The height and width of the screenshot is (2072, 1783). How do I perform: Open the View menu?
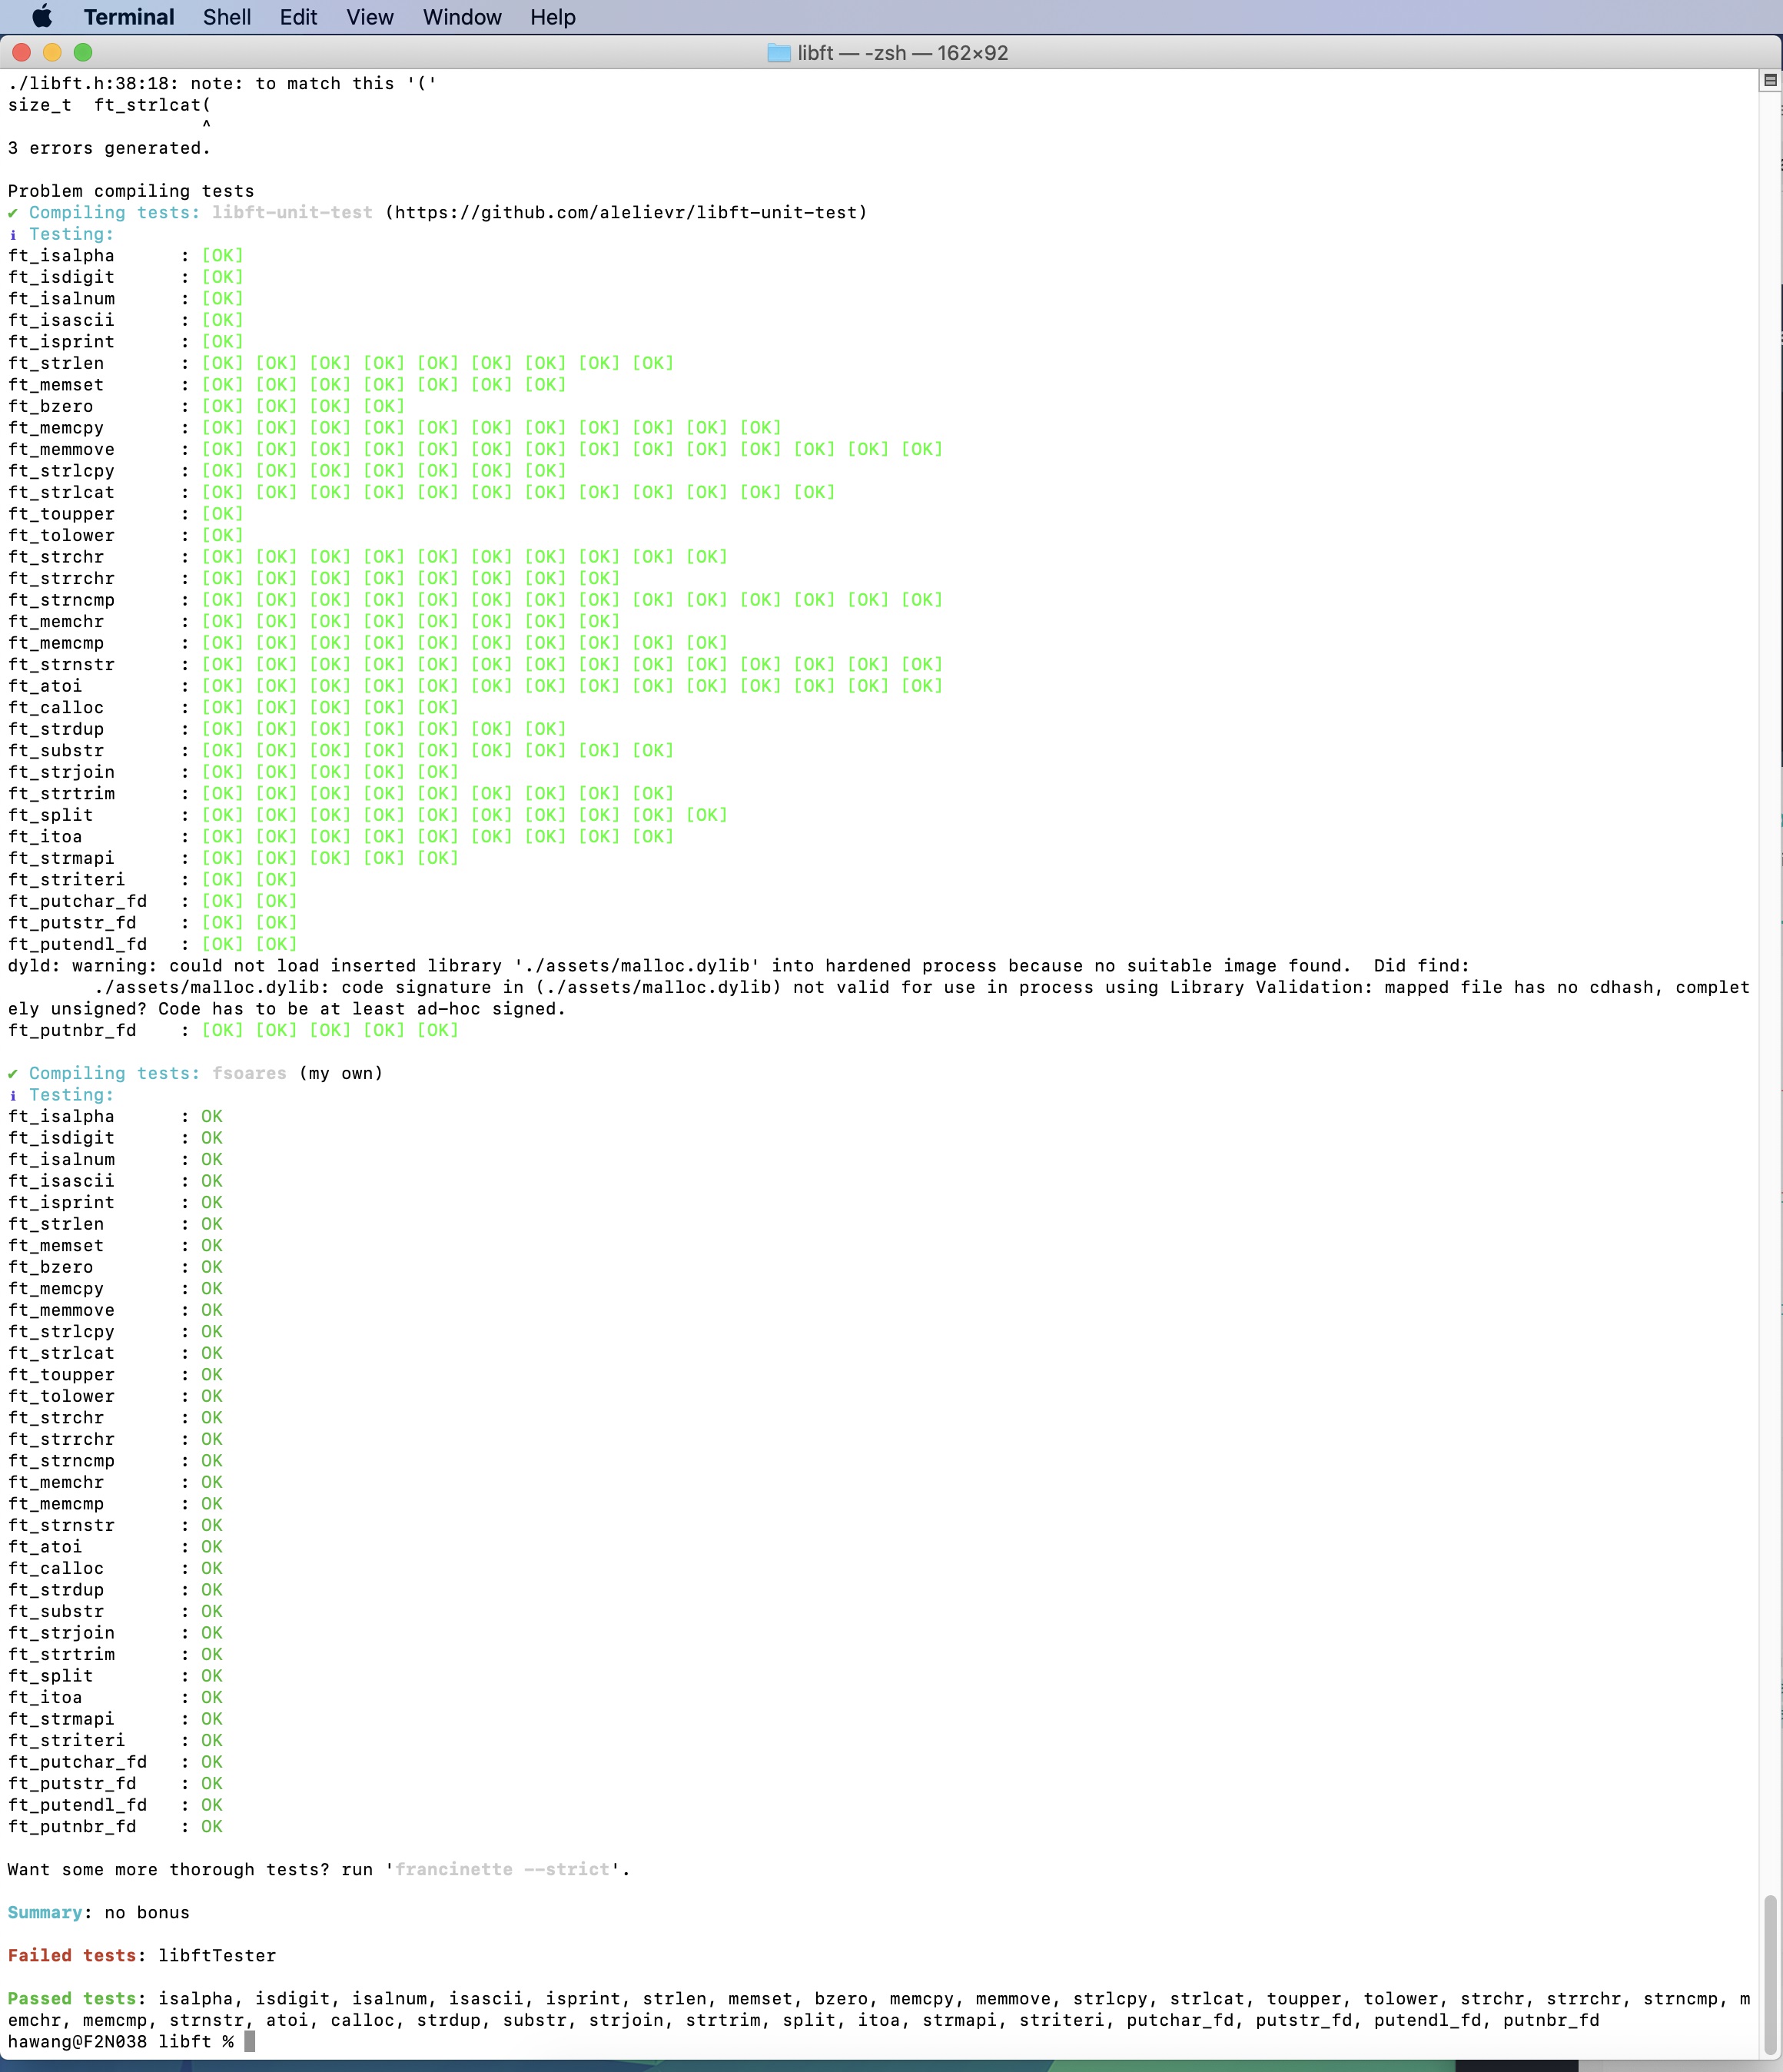(370, 17)
